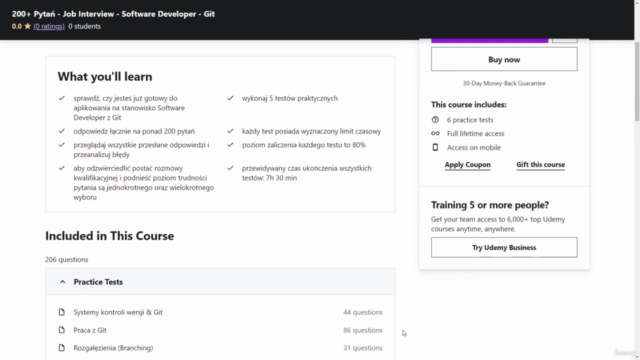Click Try Udemy Business button
Screen dimensions: 640x360
(x=504, y=247)
